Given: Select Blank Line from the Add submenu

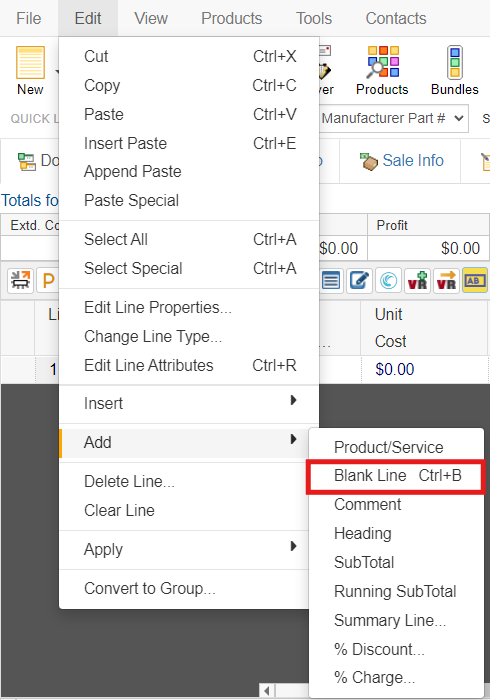Looking at the screenshot, I should tap(395, 476).
